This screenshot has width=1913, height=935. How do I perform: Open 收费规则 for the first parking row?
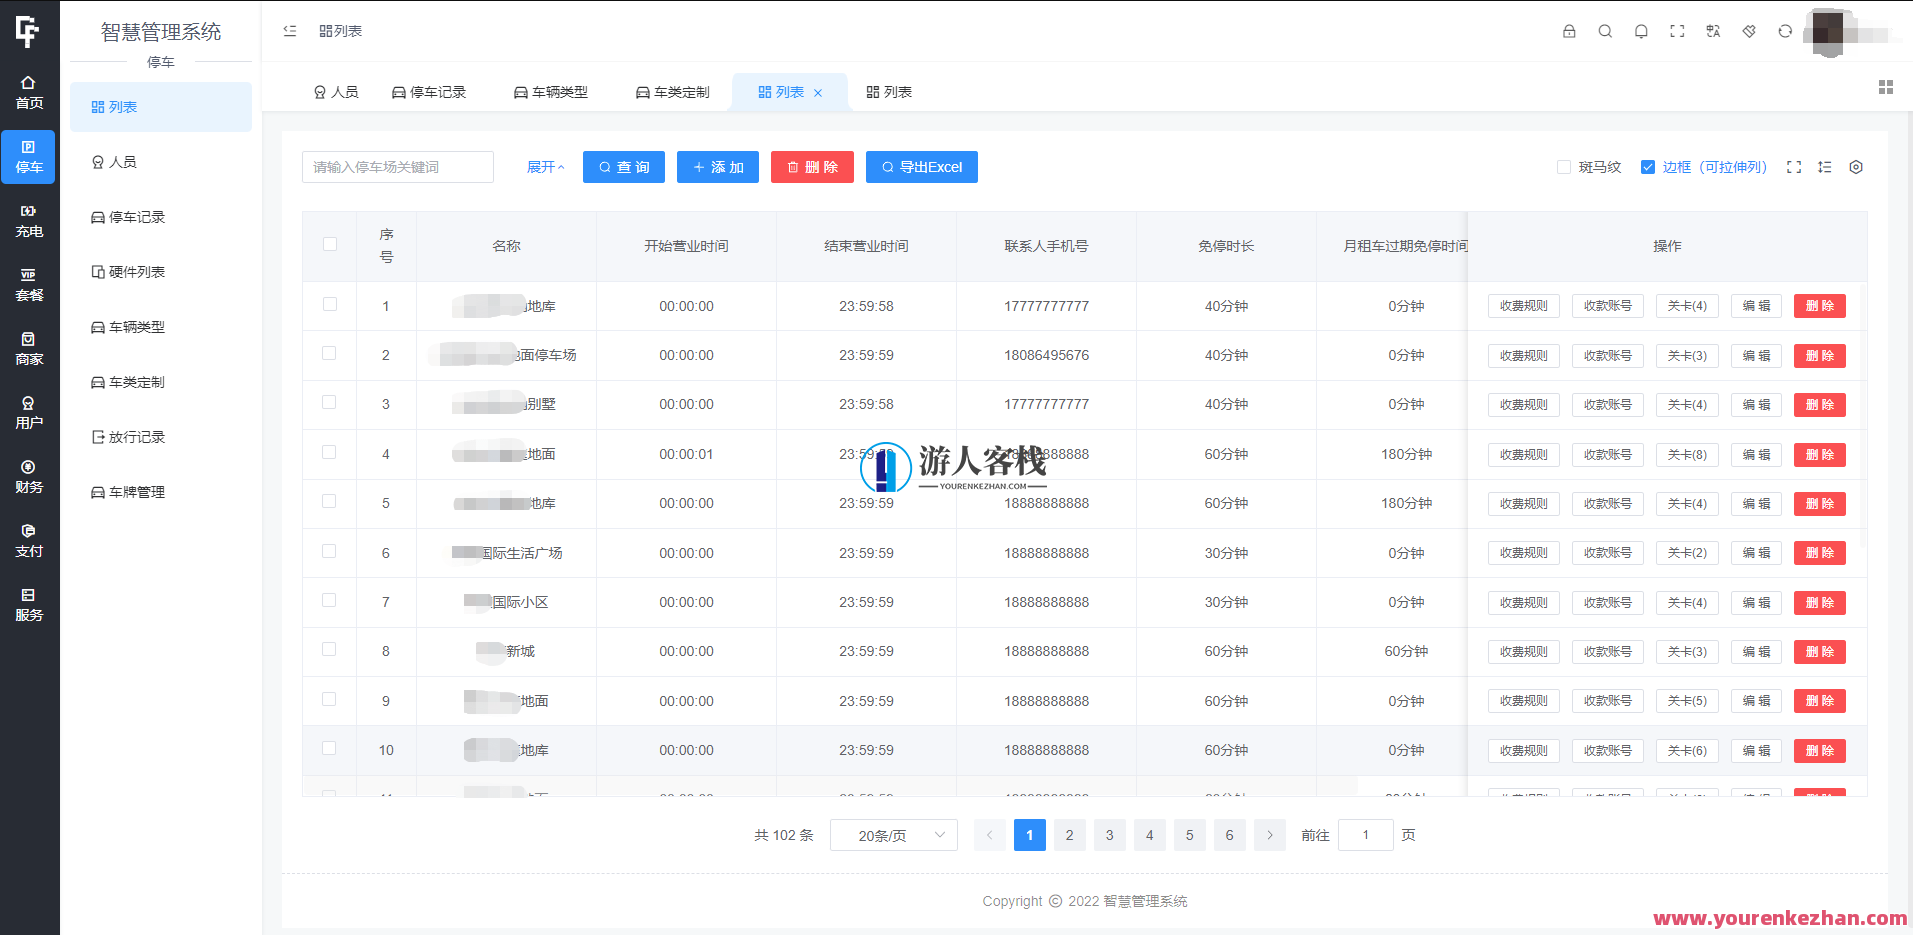click(1523, 305)
